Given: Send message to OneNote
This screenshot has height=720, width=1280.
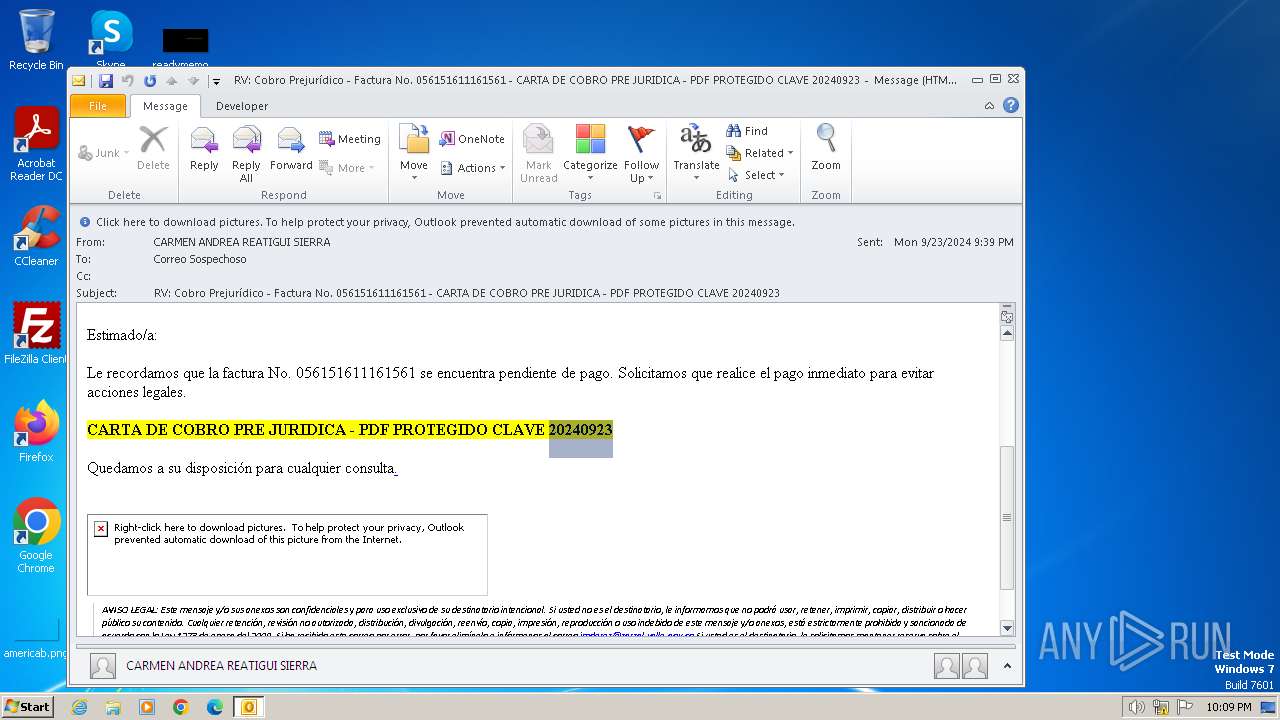Looking at the screenshot, I should (x=472, y=139).
